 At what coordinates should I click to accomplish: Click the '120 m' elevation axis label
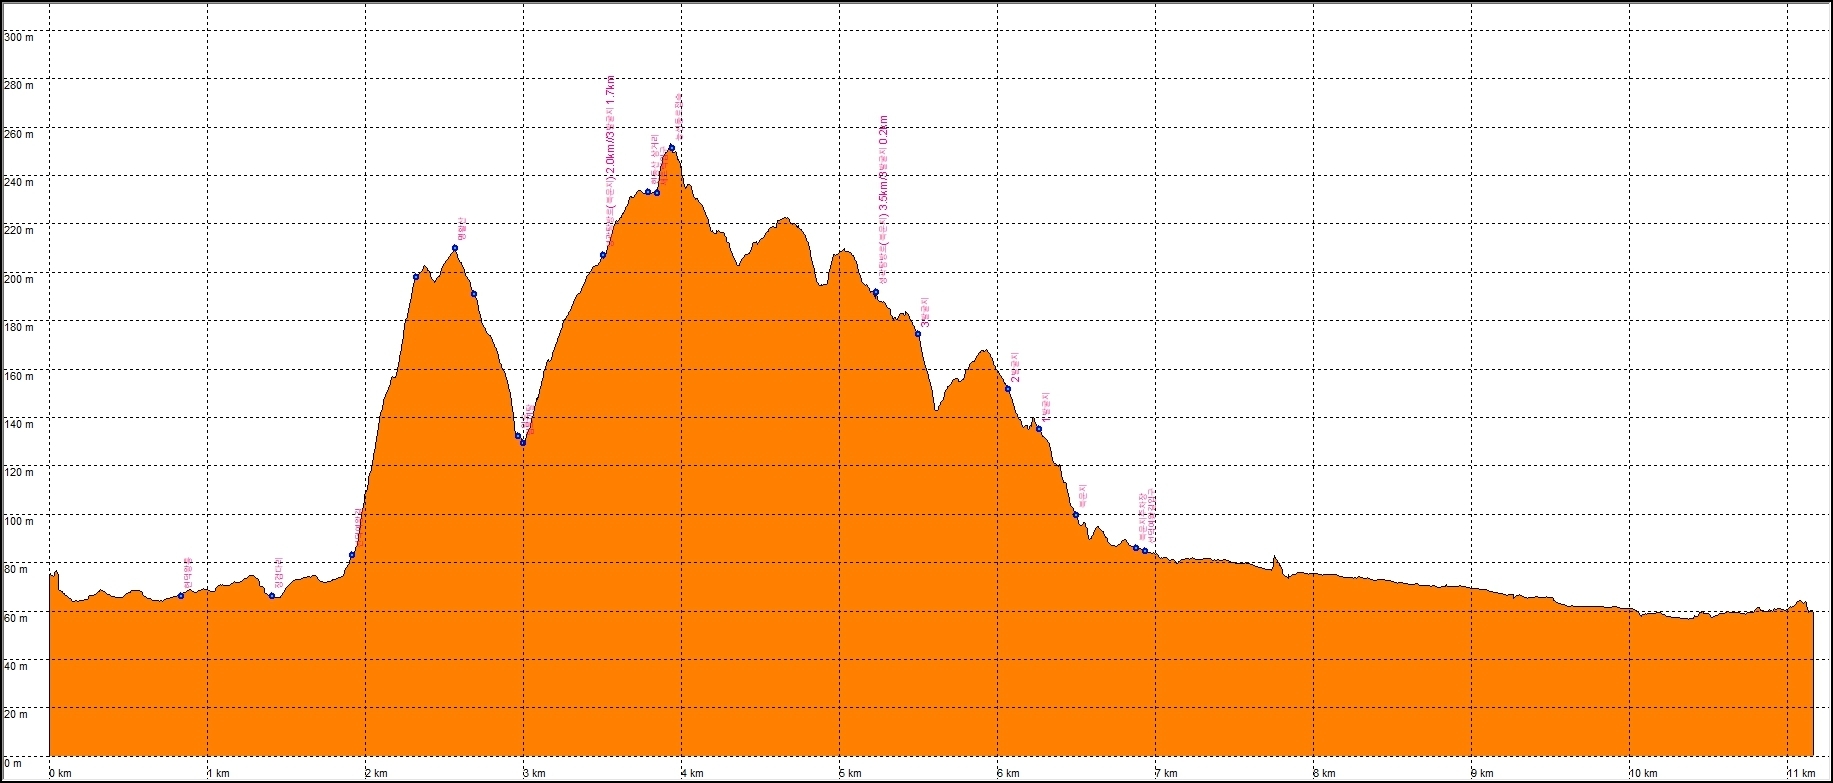(19, 472)
